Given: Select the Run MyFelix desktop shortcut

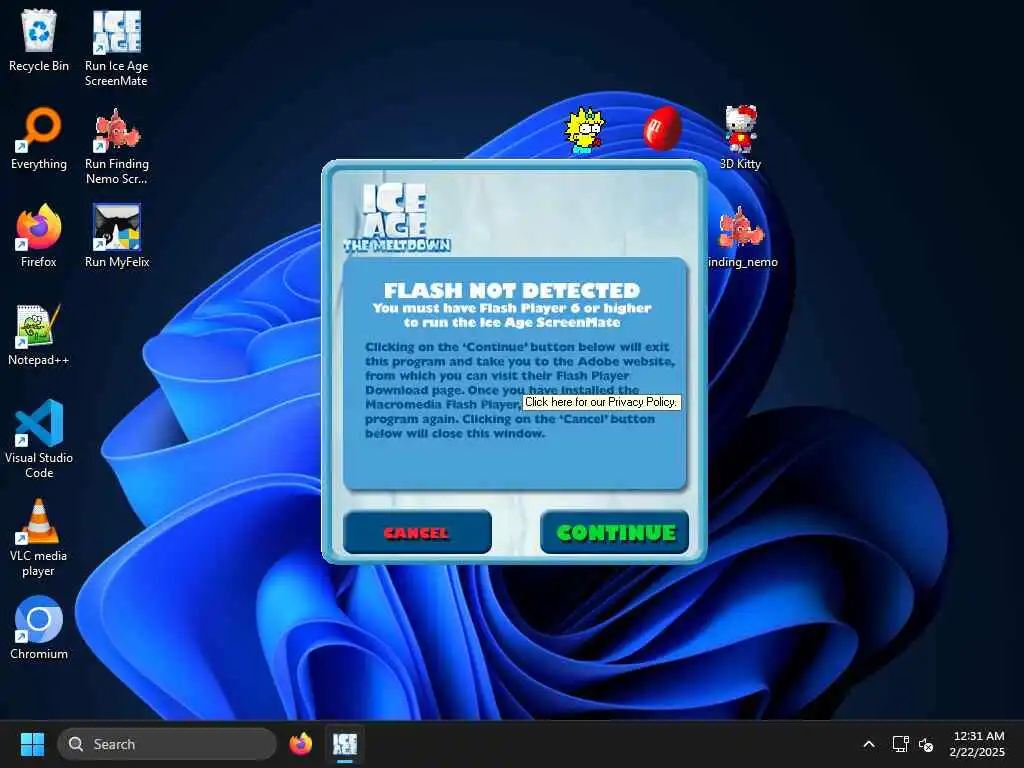Looking at the screenshot, I should click(117, 236).
